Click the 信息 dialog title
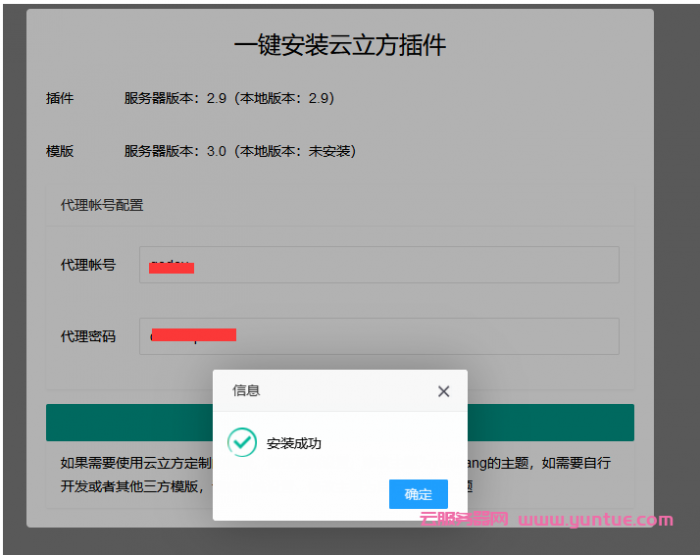The image size is (700, 555). (x=246, y=391)
